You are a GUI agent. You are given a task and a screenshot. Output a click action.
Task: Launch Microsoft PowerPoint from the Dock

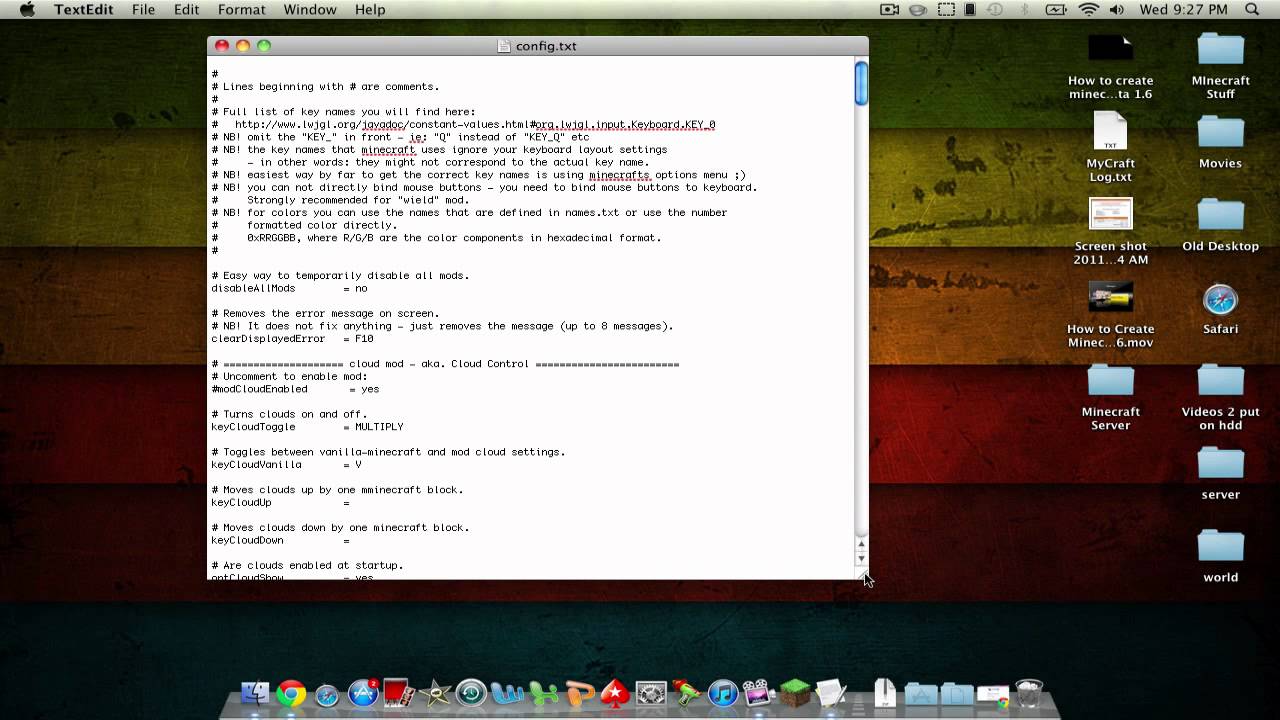(x=579, y=692)
